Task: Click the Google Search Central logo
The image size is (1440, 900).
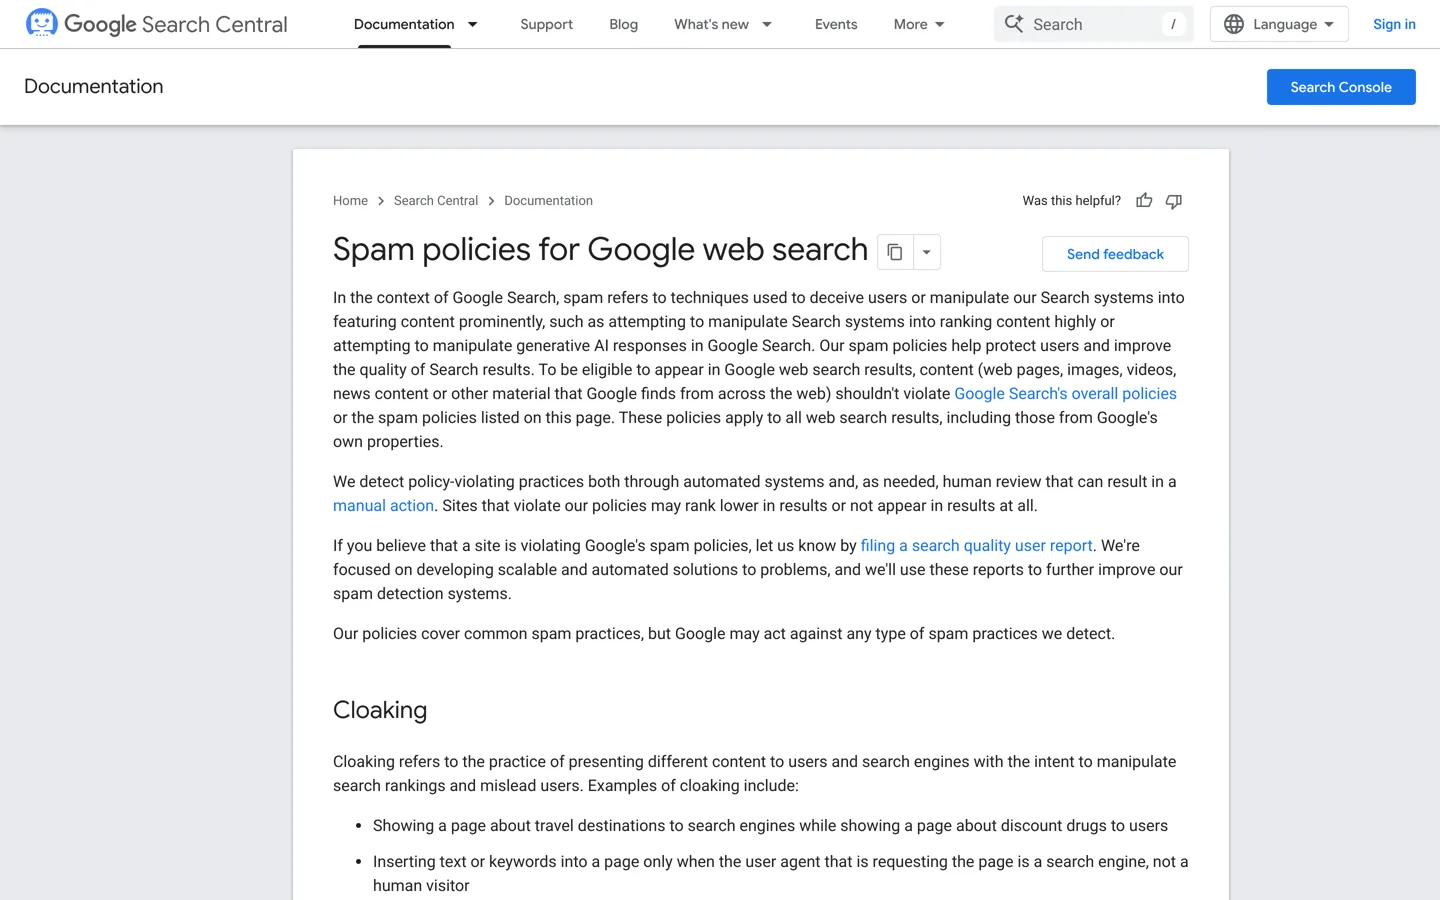Action: click(x=156, y=24)
